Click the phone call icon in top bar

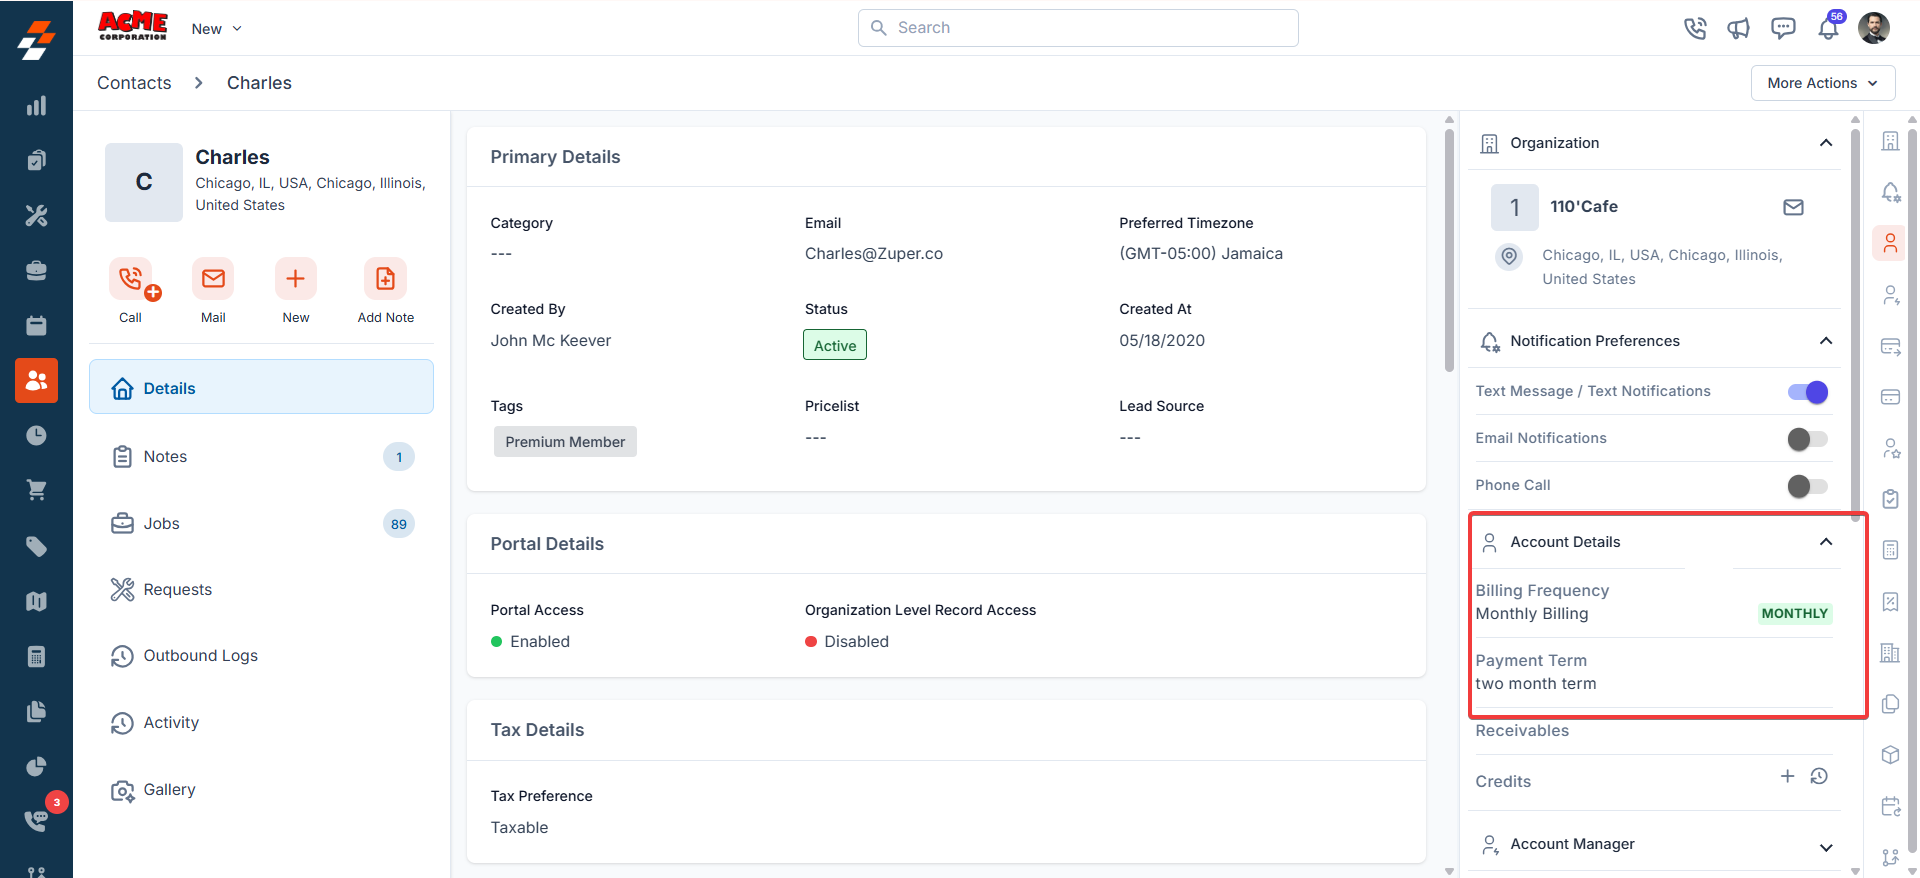pyautogui.click(x=1695, y=28)
